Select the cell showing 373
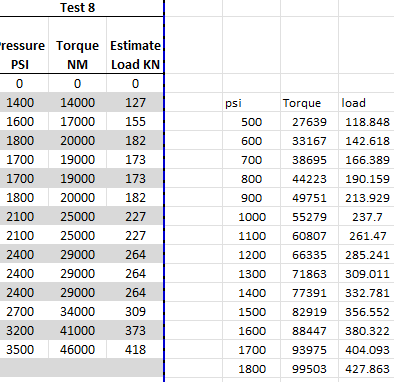Screen dimensions: 394x382 point(135,330)
